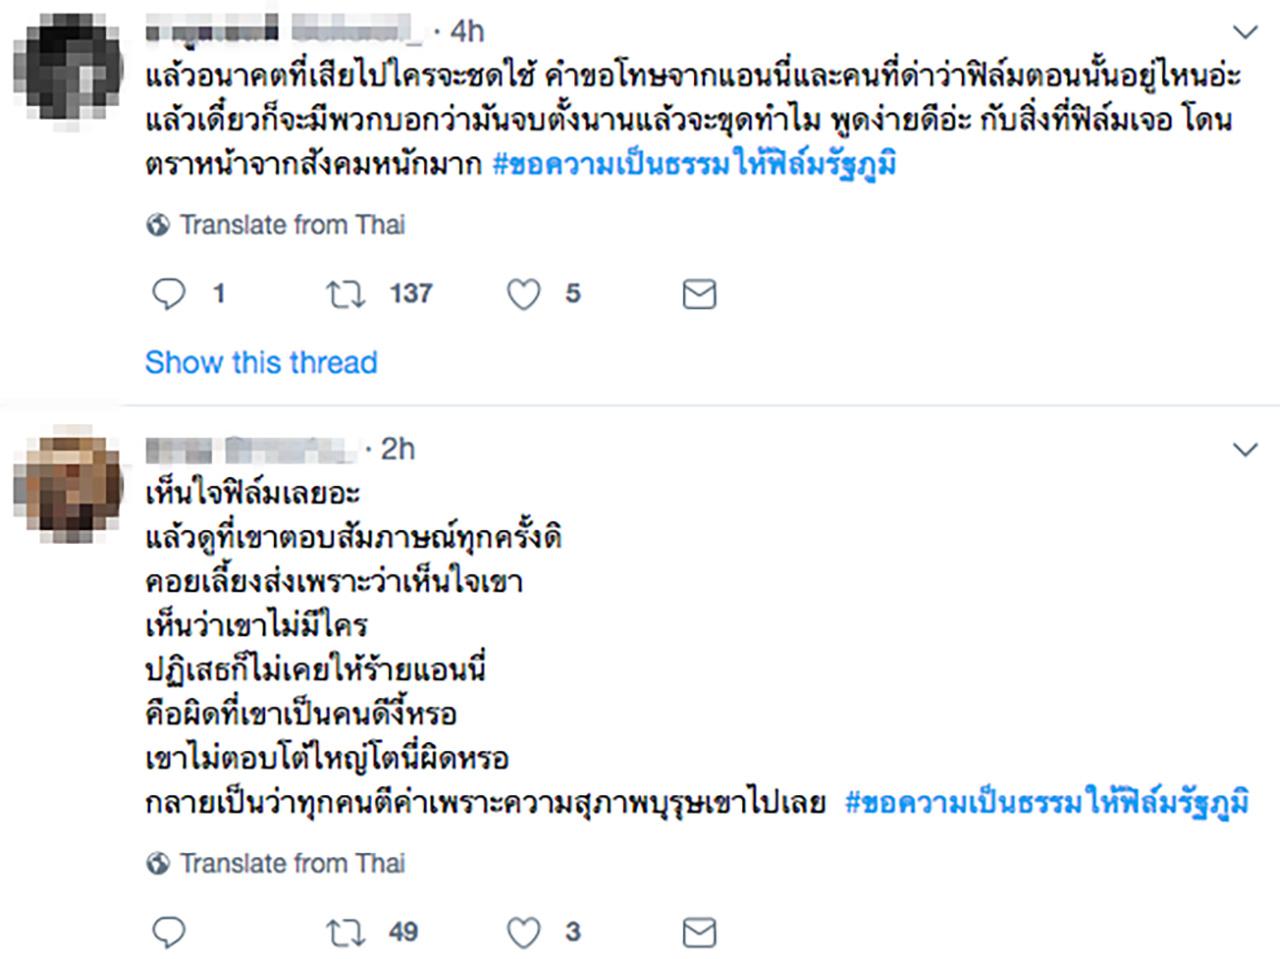The height and width of the screenshot is (959, 1280).
Task: Translate the second tweet from Thai
Action: [292, 863]
